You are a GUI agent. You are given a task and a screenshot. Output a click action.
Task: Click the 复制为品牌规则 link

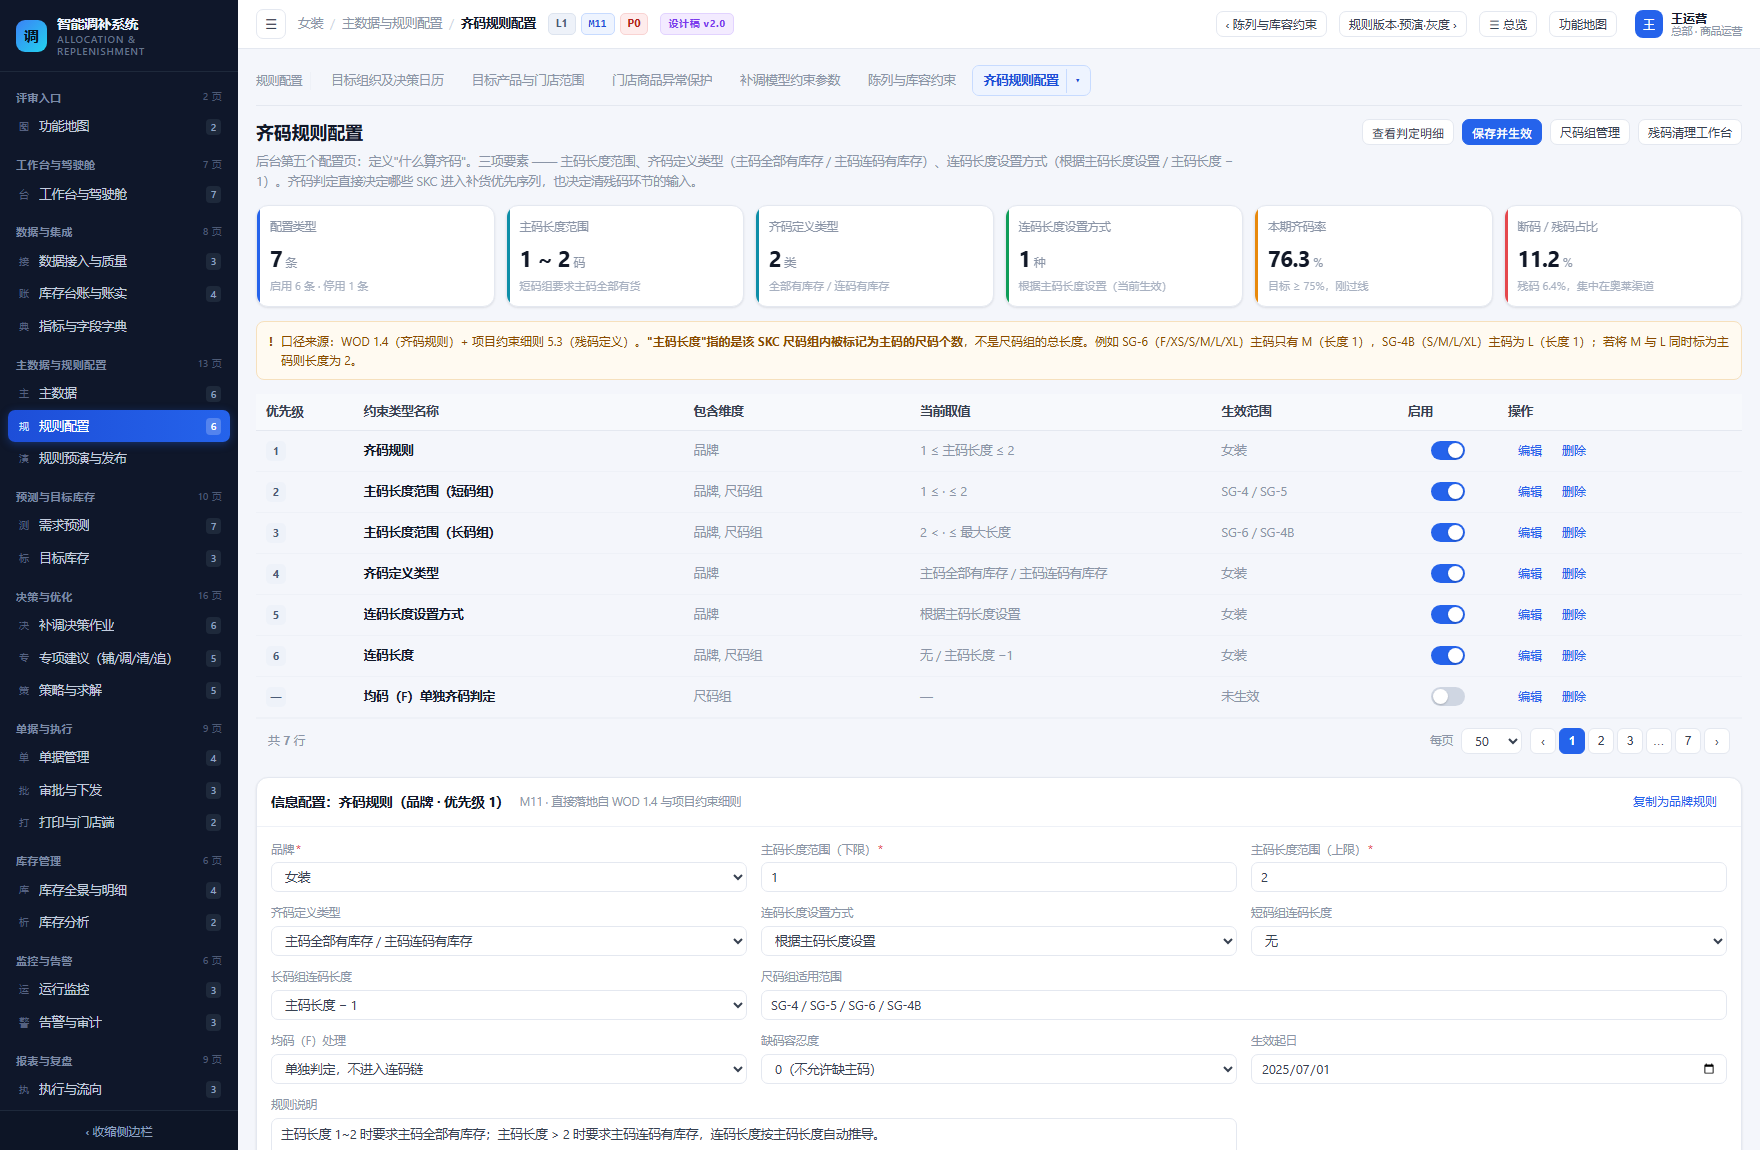point(1675,802)
